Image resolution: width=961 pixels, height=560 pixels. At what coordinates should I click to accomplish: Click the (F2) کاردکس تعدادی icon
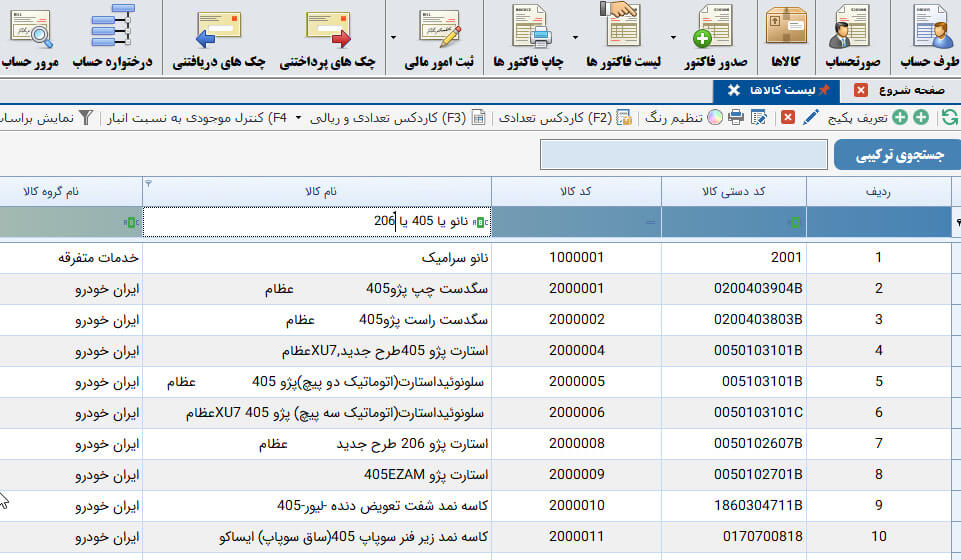click(x=624, y=117)
